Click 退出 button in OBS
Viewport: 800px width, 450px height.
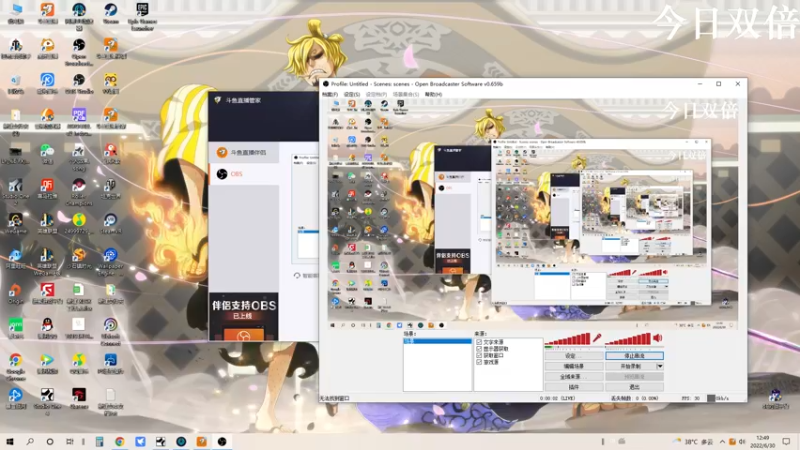pyautogui.click(x=634, y=387)
